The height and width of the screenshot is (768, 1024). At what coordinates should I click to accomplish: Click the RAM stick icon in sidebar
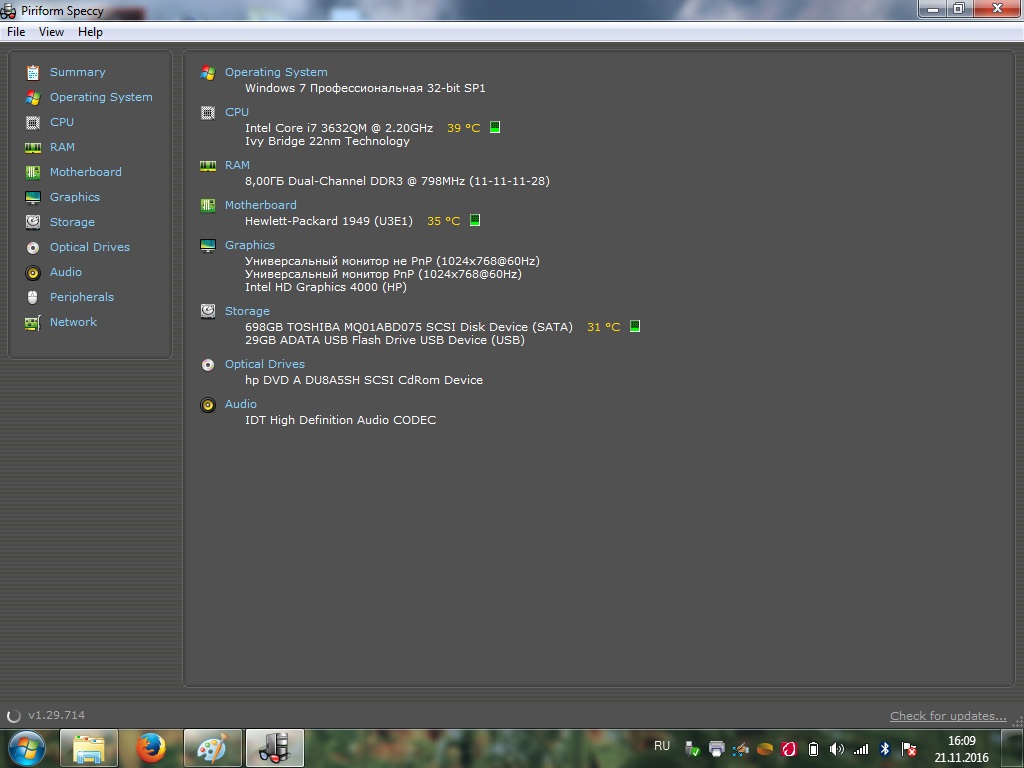(33, 148)
